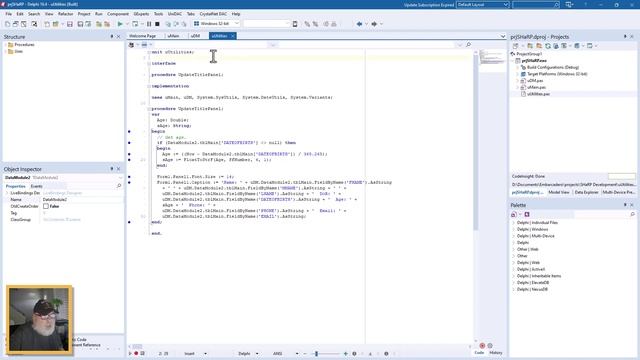Open the Data Explorer tab

(587, 192)
